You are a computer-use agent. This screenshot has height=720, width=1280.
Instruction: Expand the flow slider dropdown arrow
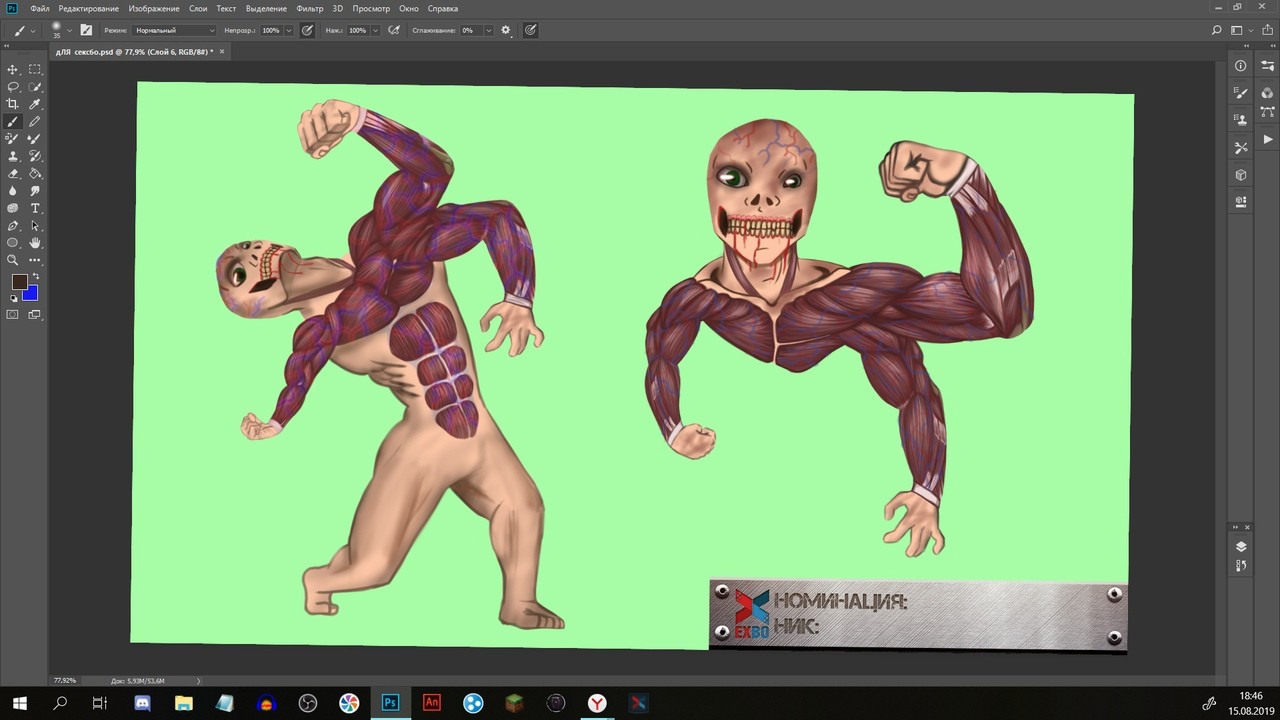(376, 30)
